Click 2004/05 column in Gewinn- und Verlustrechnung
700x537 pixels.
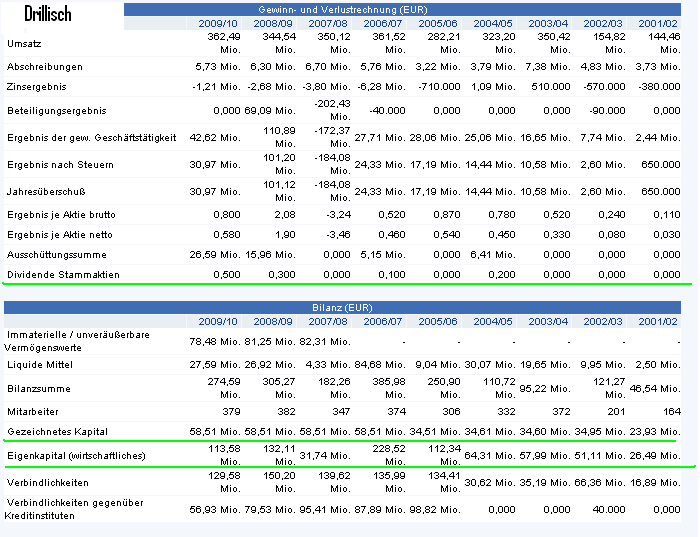492,23
